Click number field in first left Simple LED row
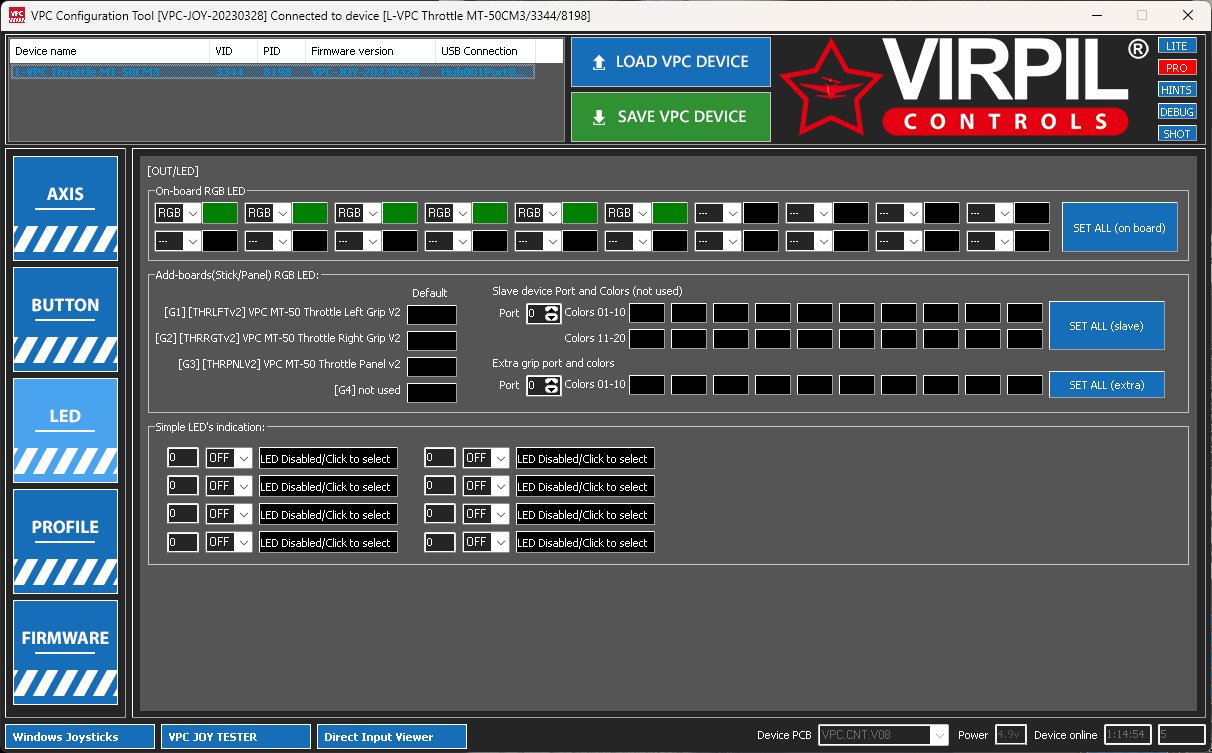Viewport: 1212px width, 753px height. [x=182, y=458]
